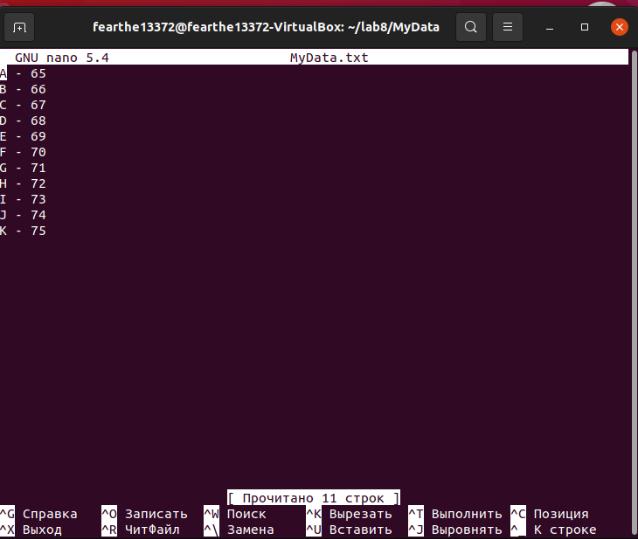Click the MyData.txt file name header
The image size is (638, 539).
[x=329, y=58]
